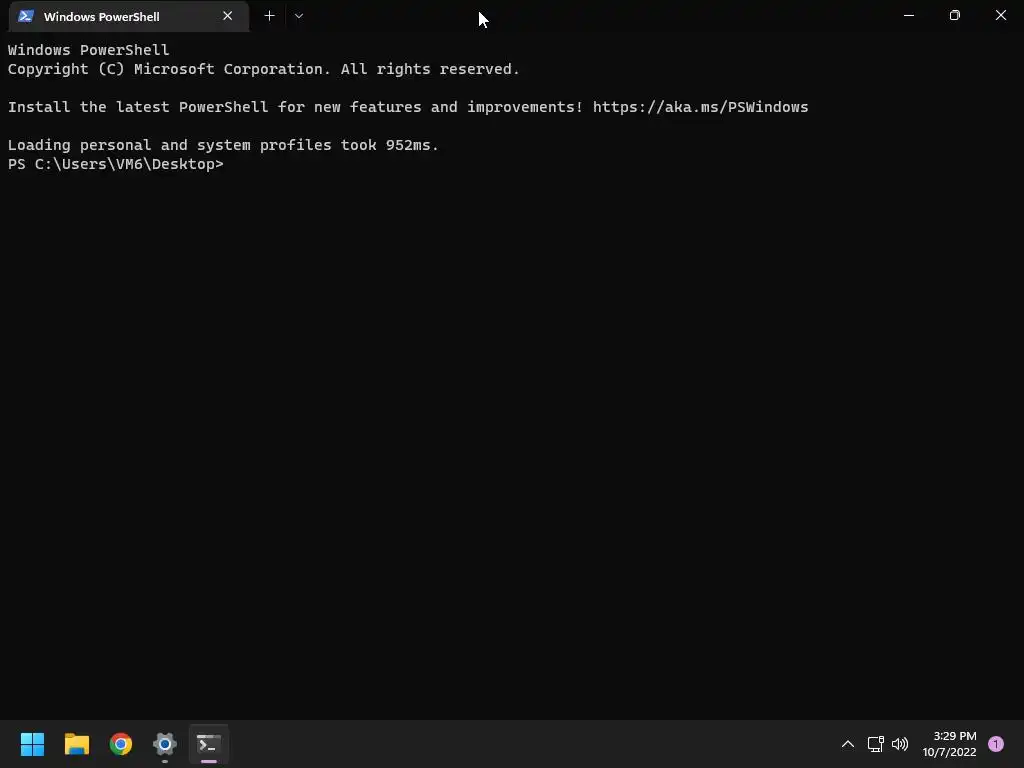Select the Windows PowerShell tab
This screenshot has width=1024, height=768.
(x=129, y=16)
